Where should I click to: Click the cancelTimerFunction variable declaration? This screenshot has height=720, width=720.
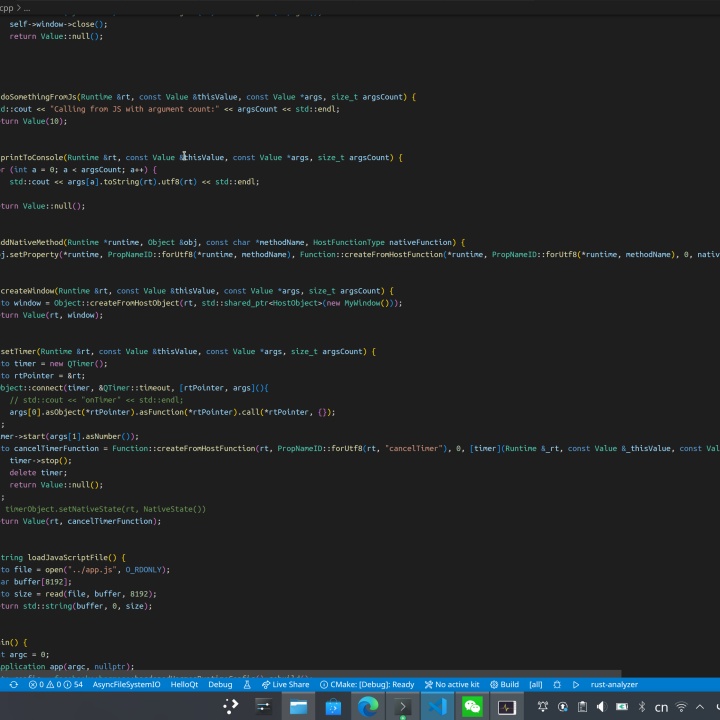[x=56, y=448]
